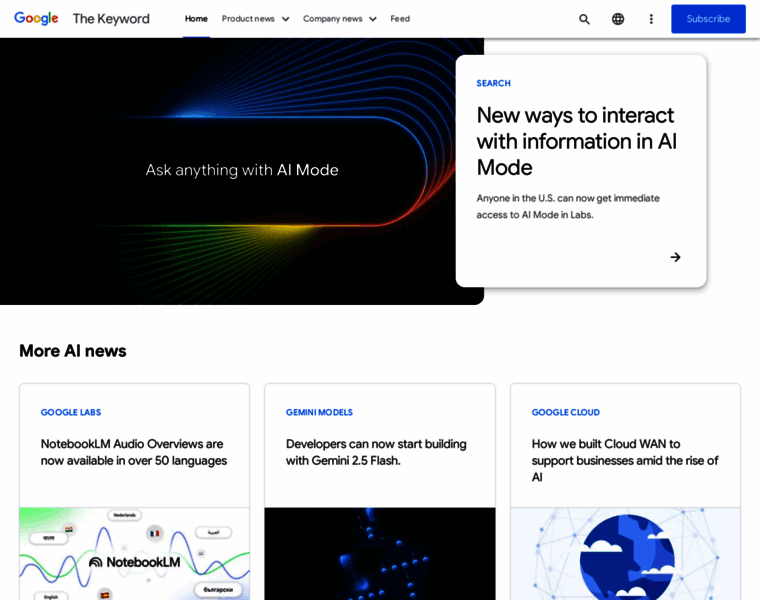Click 'Anyone in the U.S. can now get' summary text
Viewport: 760px width, 600px height.
[568, 206]
